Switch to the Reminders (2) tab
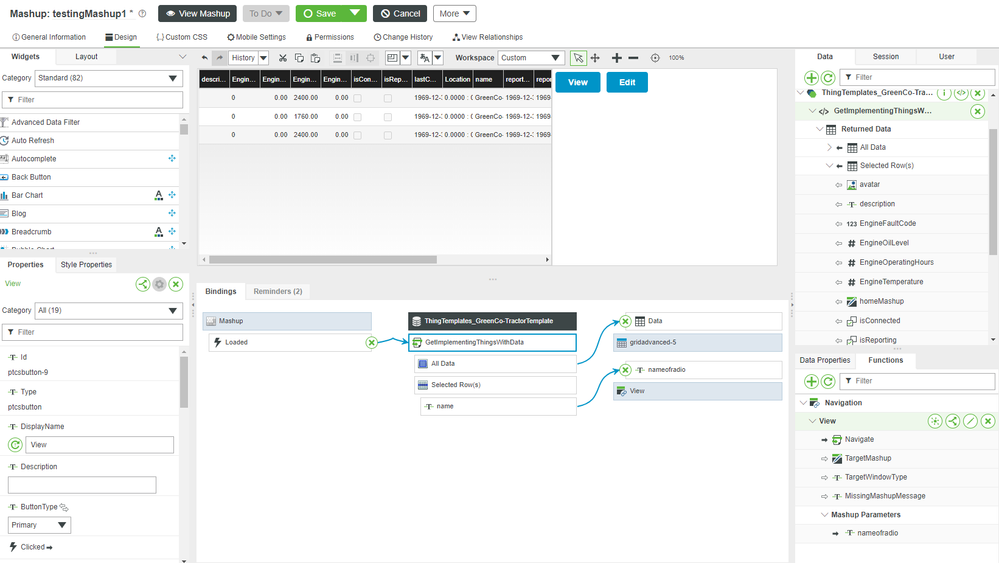 278,292
